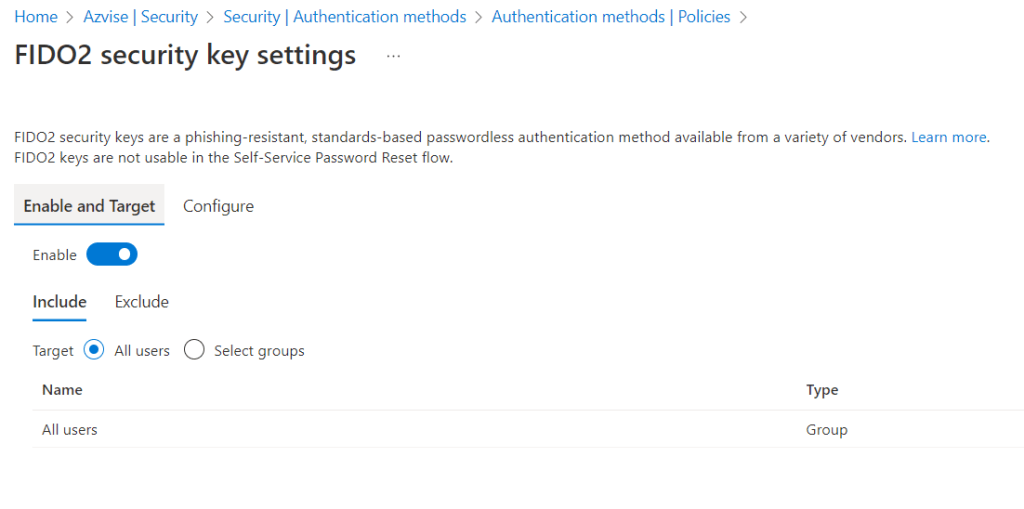Image resolution: width=1024 pixels, height=509 pixels.
Task: Open Authentication methods | Policies breadcrumb
Action: (x=611, y=17)
